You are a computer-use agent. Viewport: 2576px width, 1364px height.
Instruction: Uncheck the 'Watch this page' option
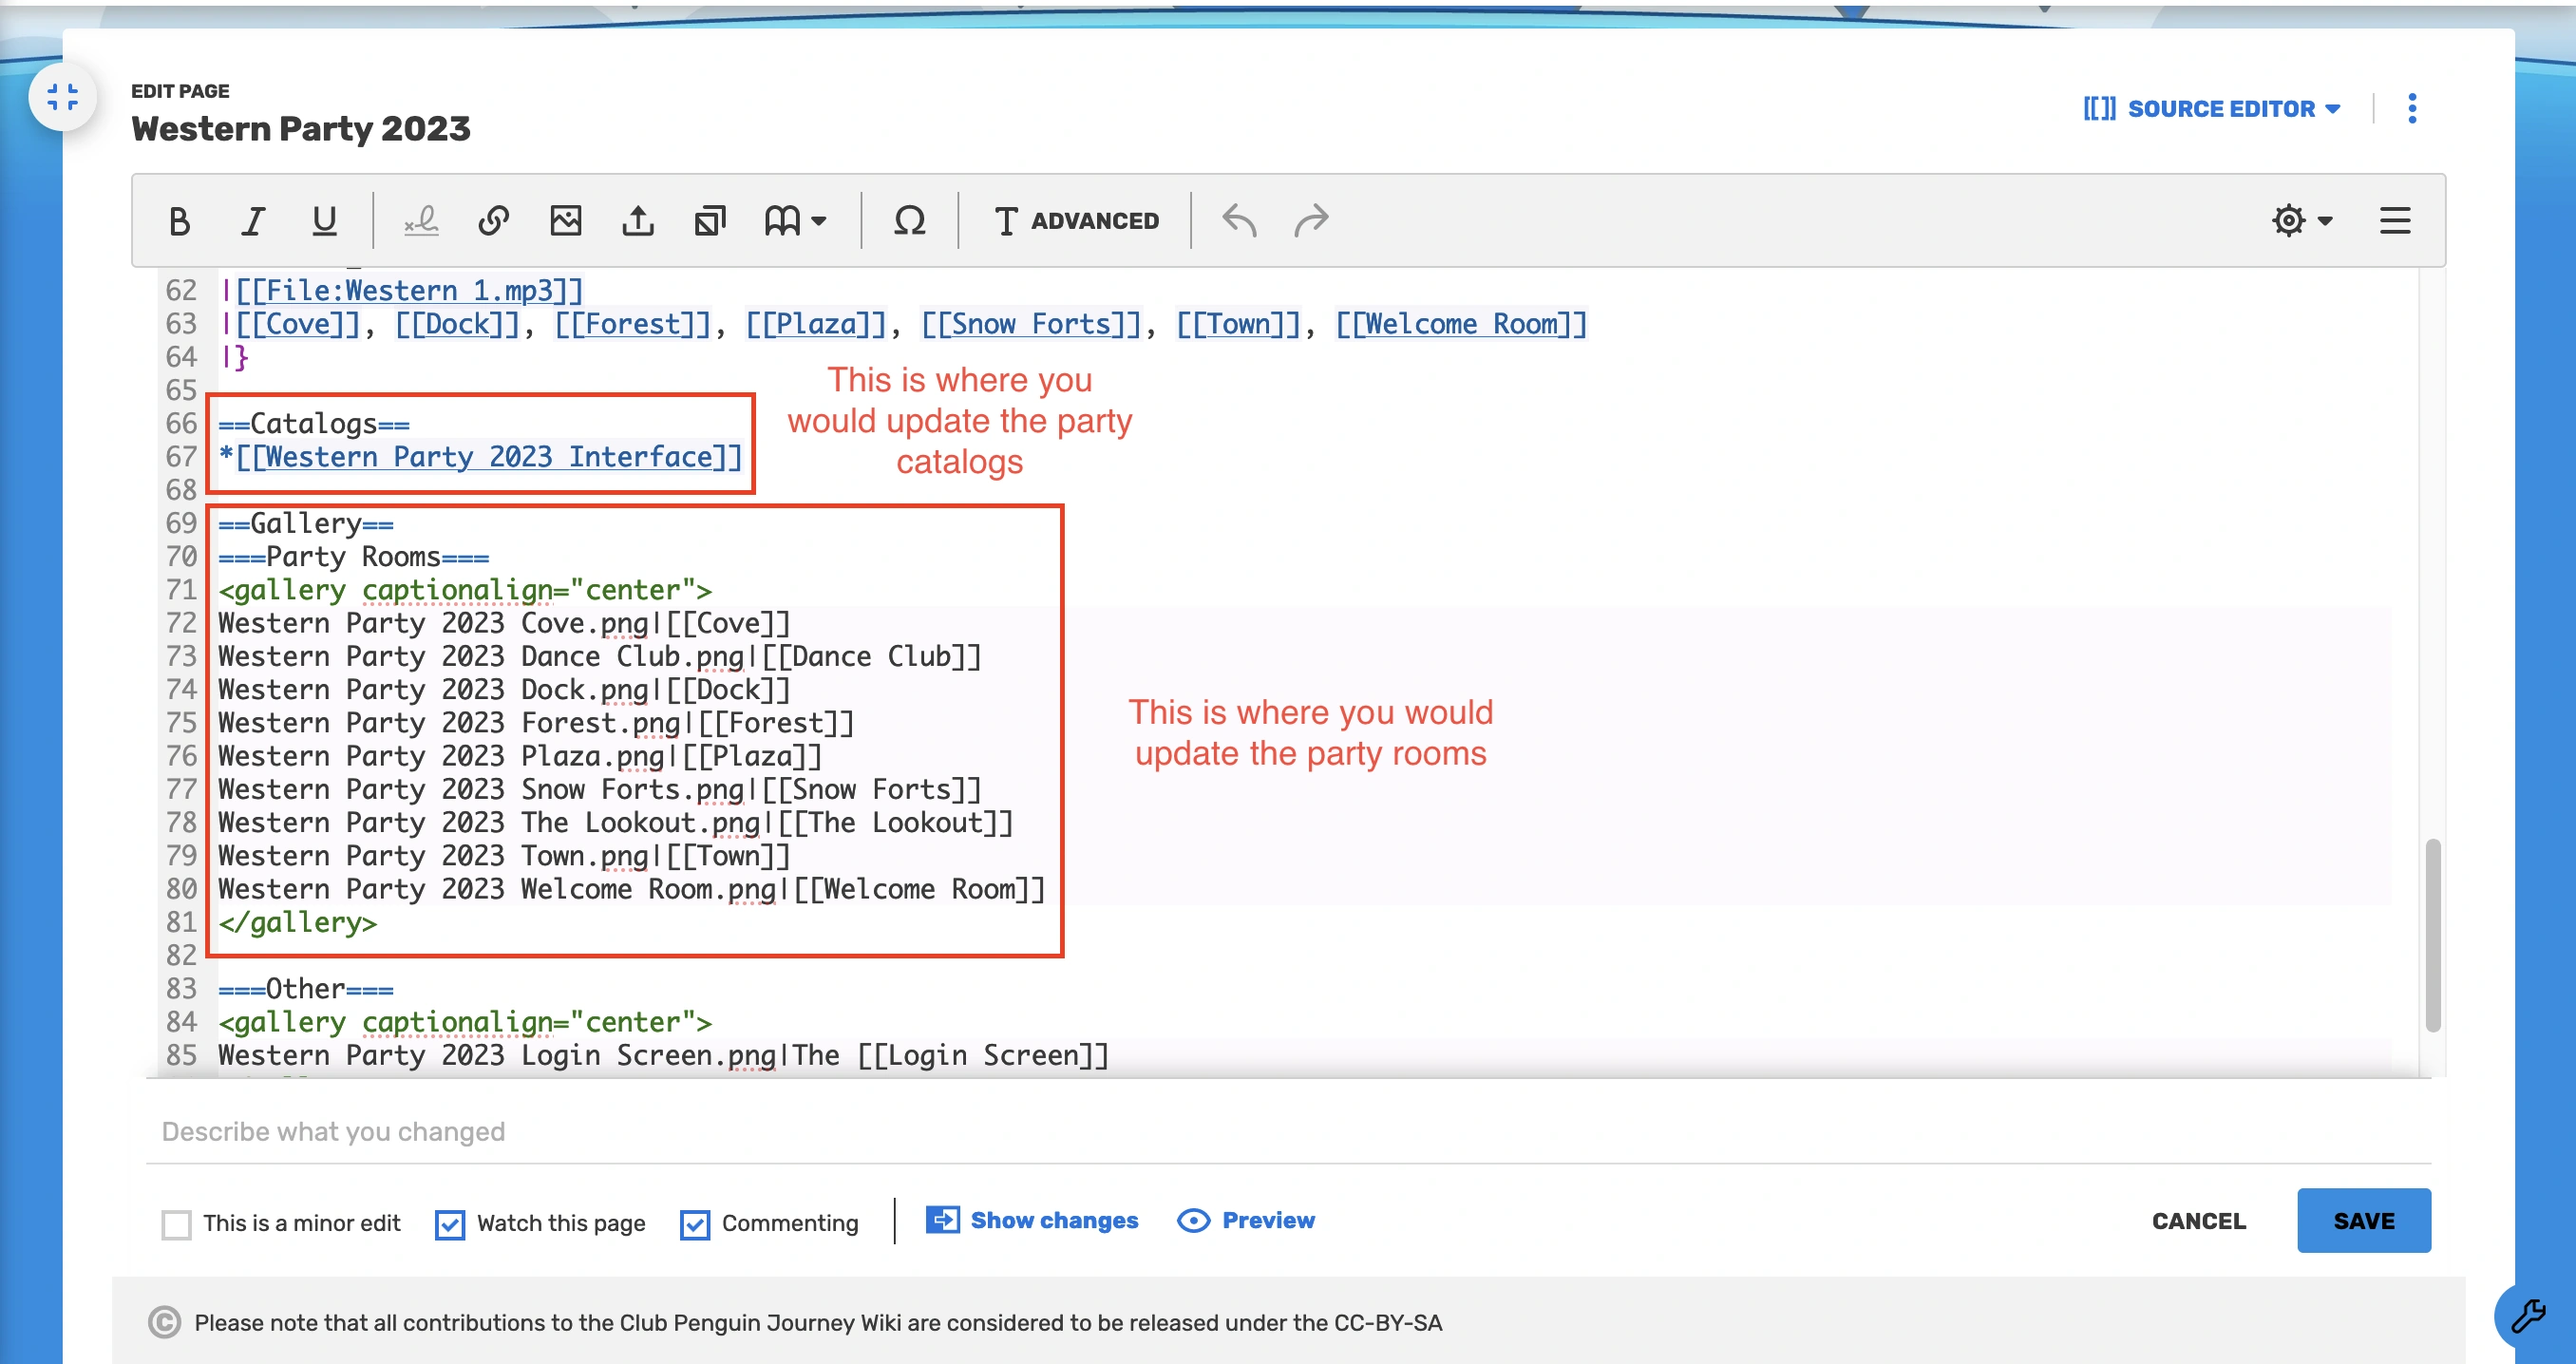click(450, 1224)
